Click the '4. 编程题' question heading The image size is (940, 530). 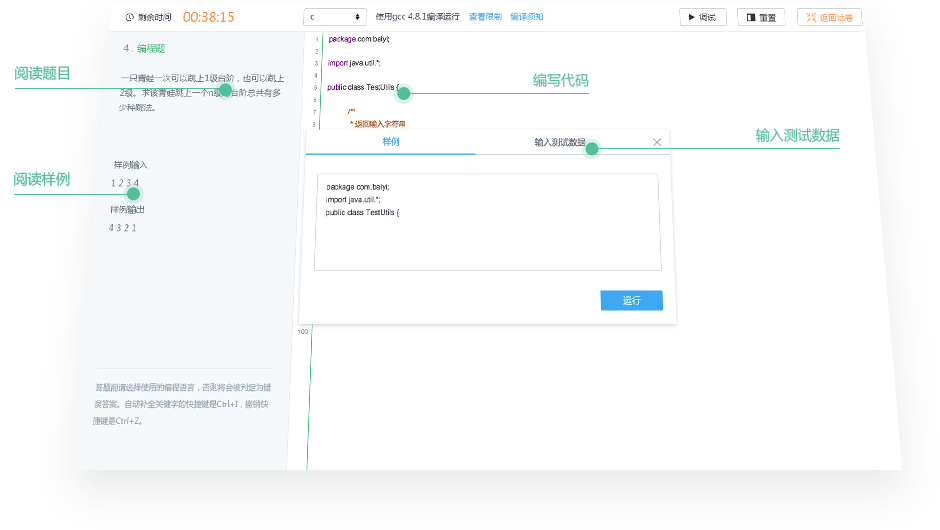coord(144,48)
